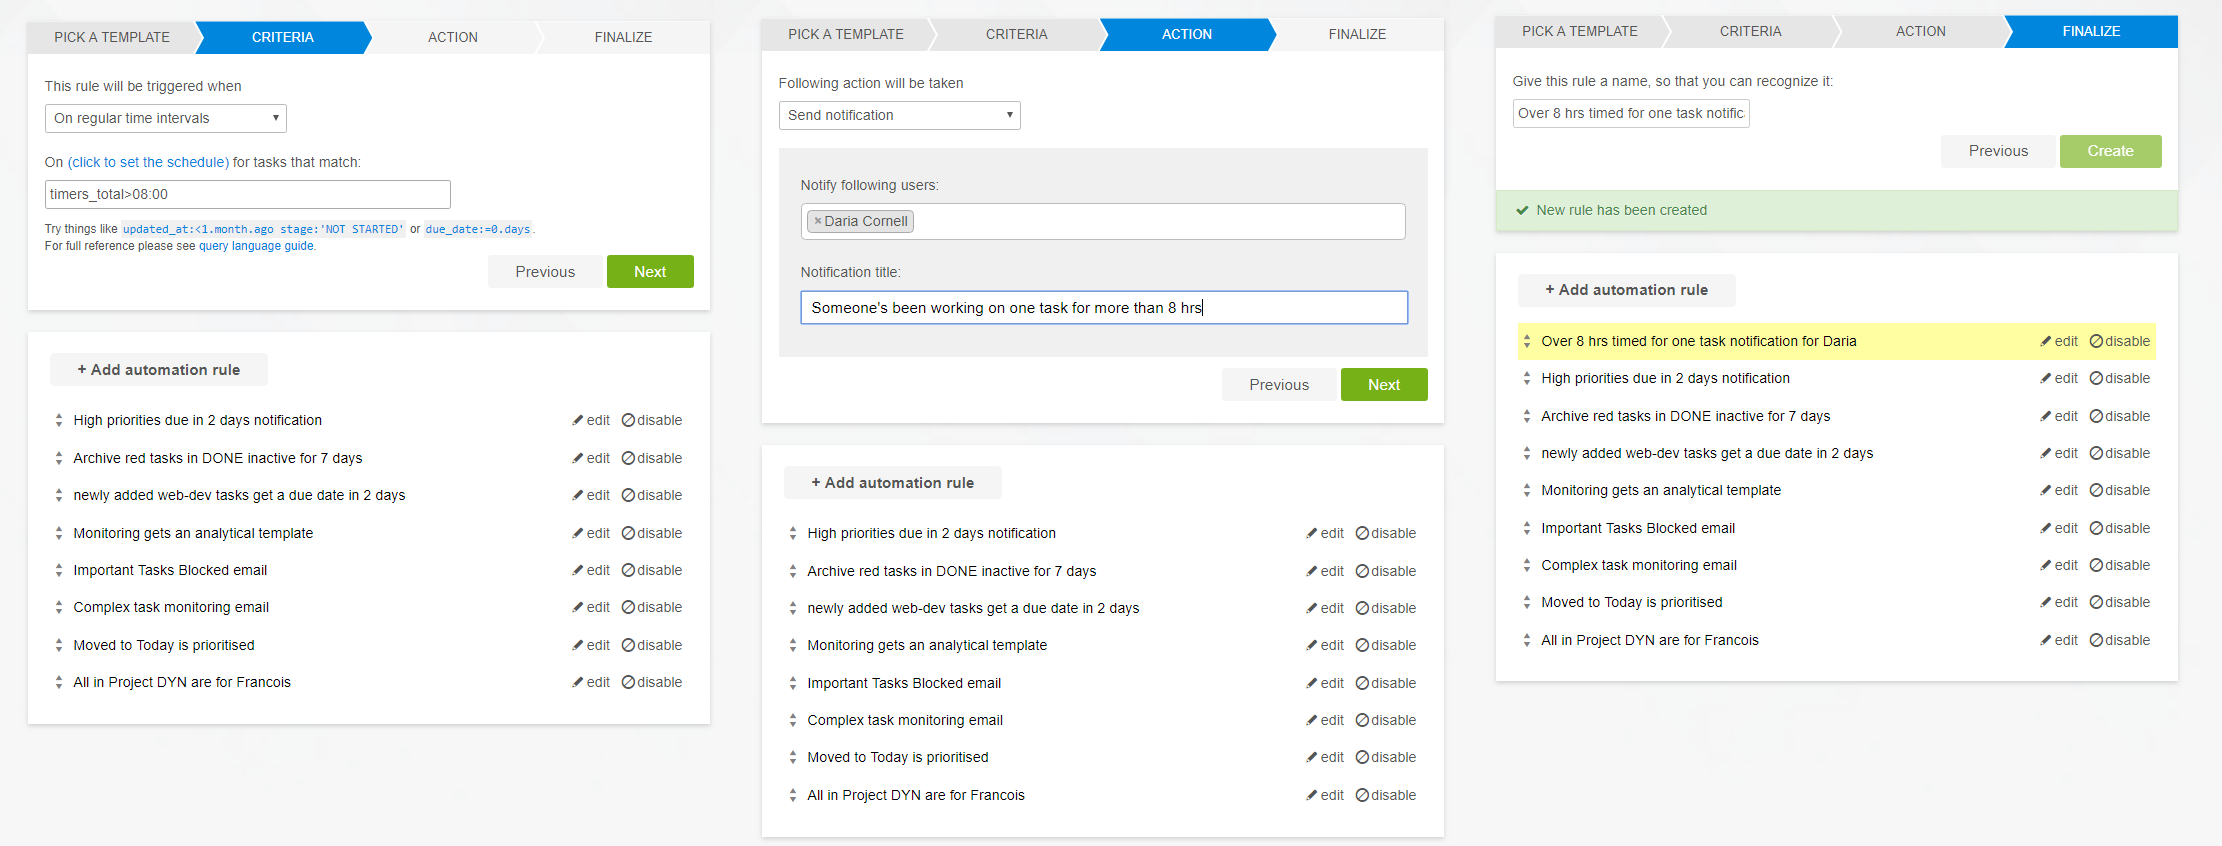Open the Notify following users selection box
Image resolution: width=2222 pixels, height=846 pixels.
point(1150,222)
